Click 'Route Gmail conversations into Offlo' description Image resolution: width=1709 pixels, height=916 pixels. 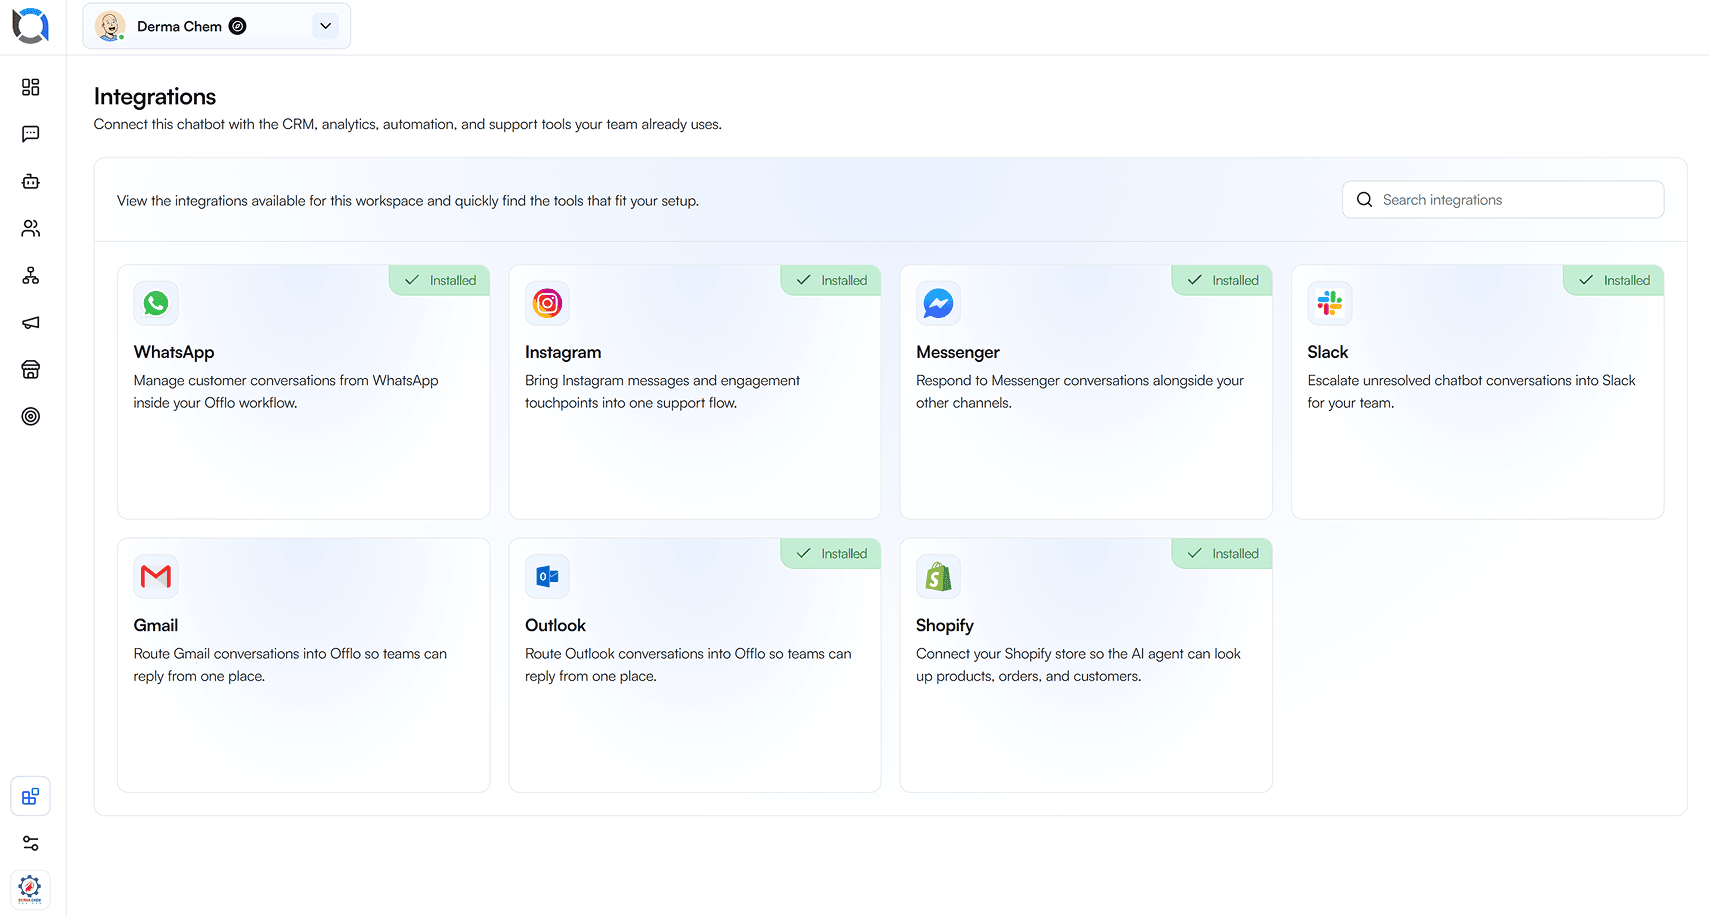click(290, 665)
